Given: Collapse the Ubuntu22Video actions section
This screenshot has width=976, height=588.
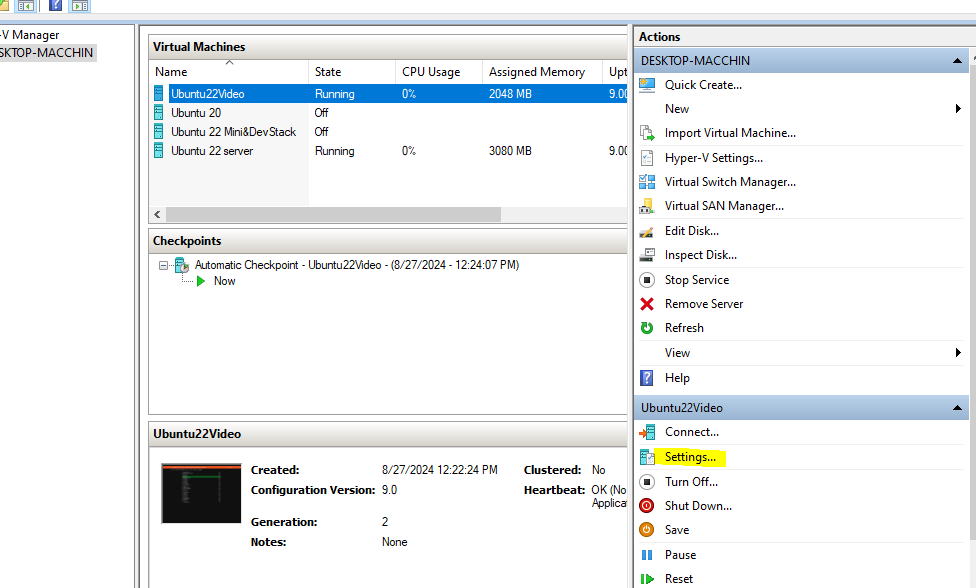Looking at the screenshot, I should pos(959,408).
